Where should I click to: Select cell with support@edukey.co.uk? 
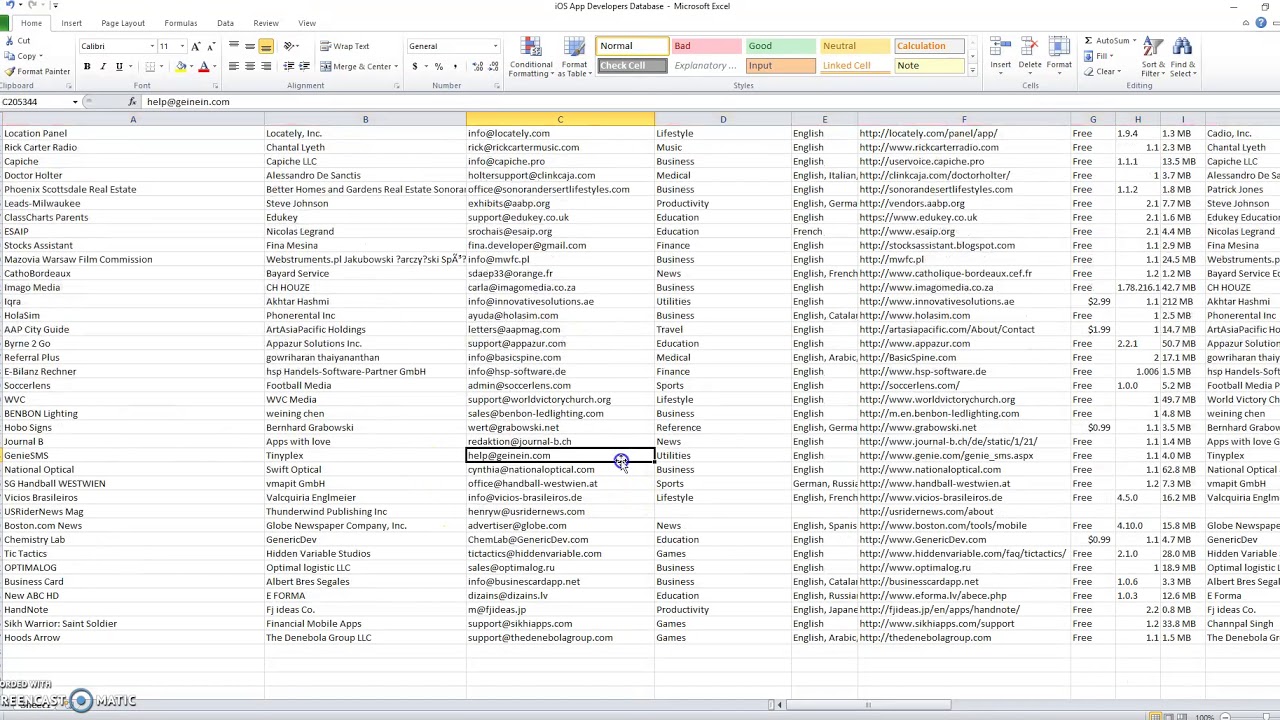click(x=560, y=217)
